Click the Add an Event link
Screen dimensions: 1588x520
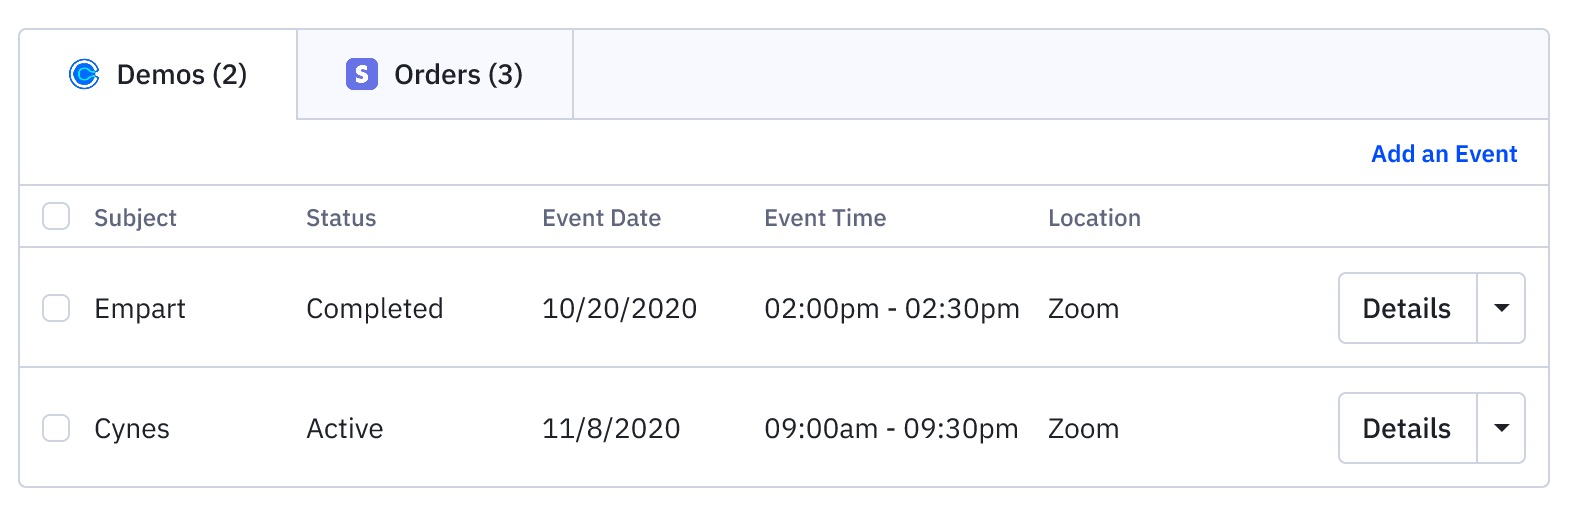(x=1443, y=154)
